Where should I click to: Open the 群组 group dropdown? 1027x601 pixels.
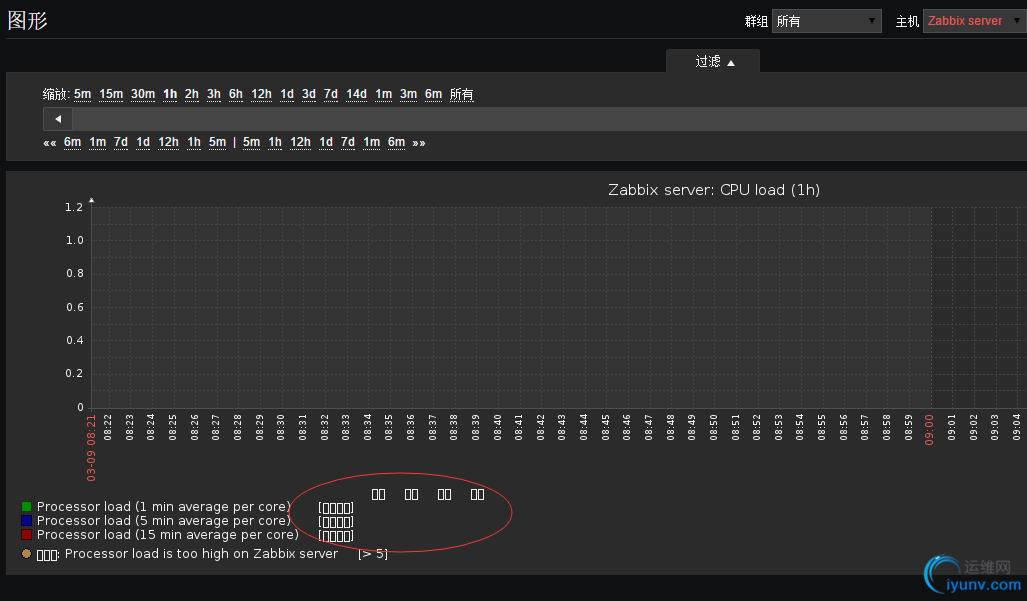(x=827, y=21)
